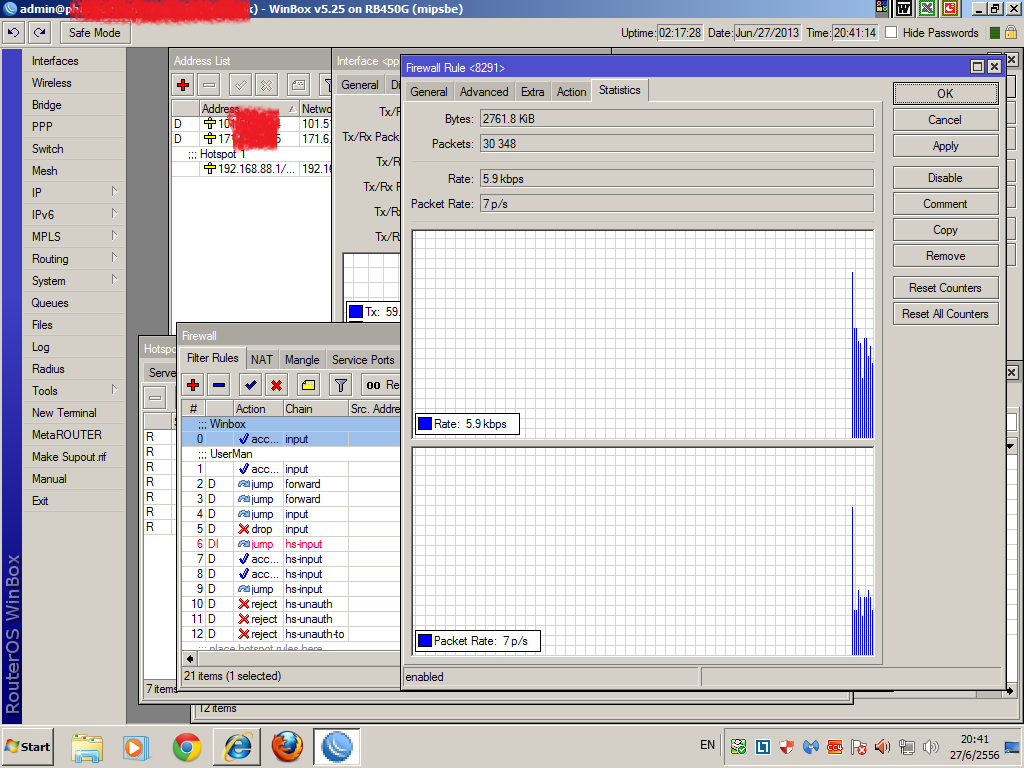Viewport: 1024px width, 768px height.
Task: Click minus icon in Hotspot window toolbar
Action: (155, 397)
